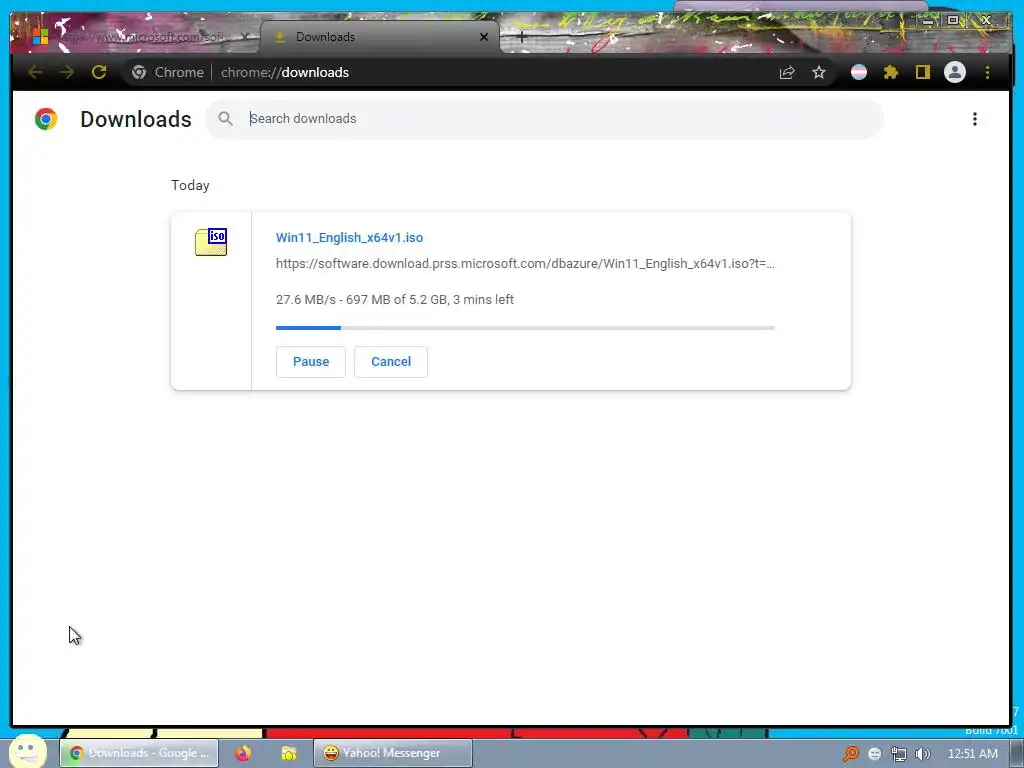Open the profile avatar menu
Screen dimensions: 1024x768
tap(955, 72)
